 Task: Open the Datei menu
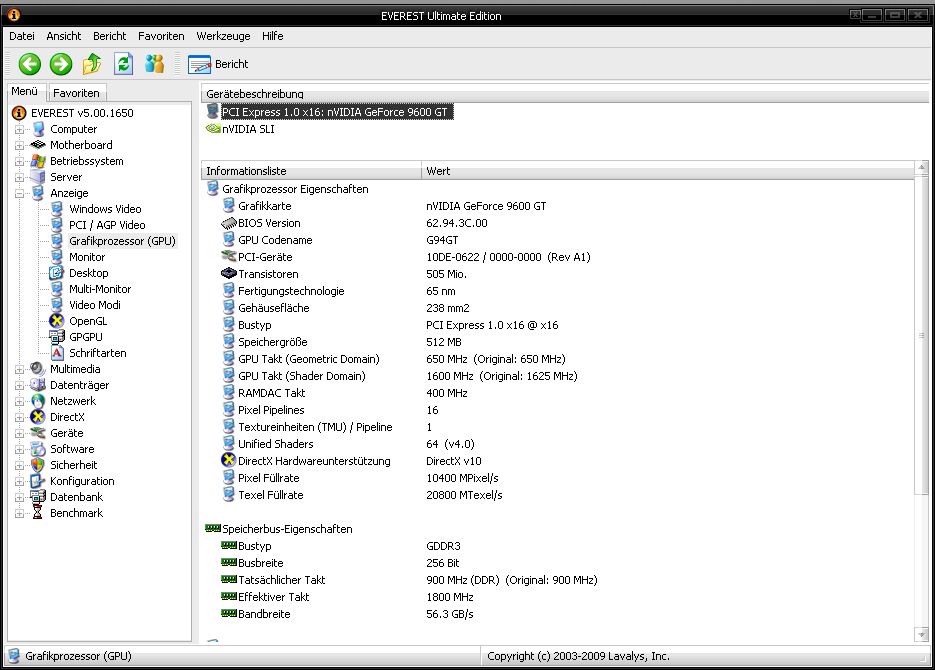[21, 36]
